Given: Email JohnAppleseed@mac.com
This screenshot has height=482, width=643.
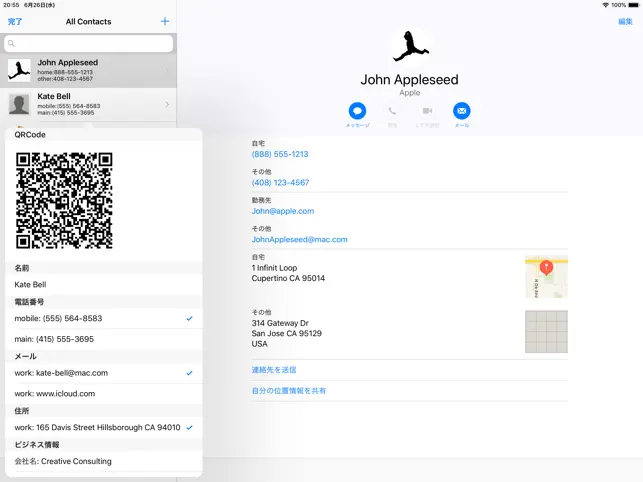Looking at the screenshot, I should [299, 239].
